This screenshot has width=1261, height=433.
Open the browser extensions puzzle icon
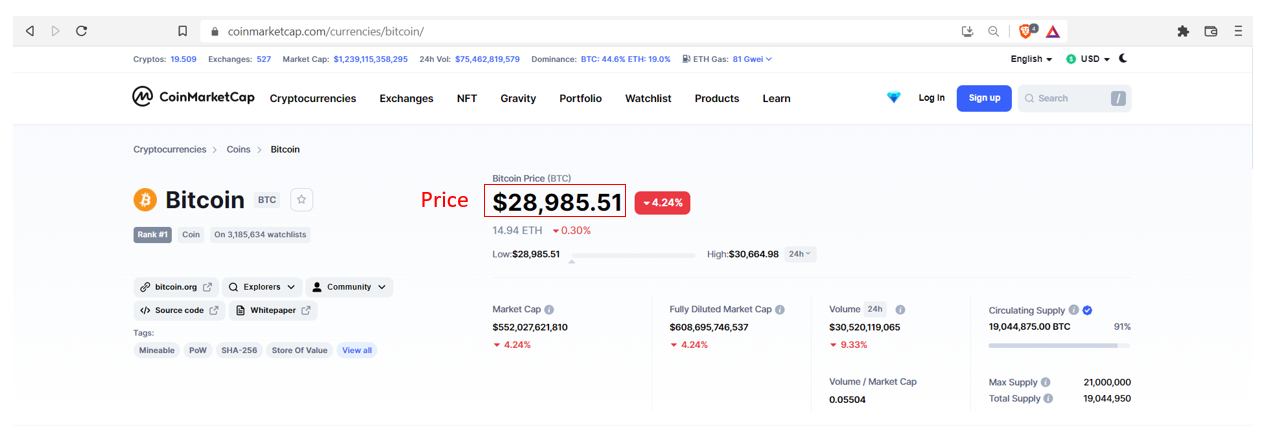click(x=1183, y=31)
